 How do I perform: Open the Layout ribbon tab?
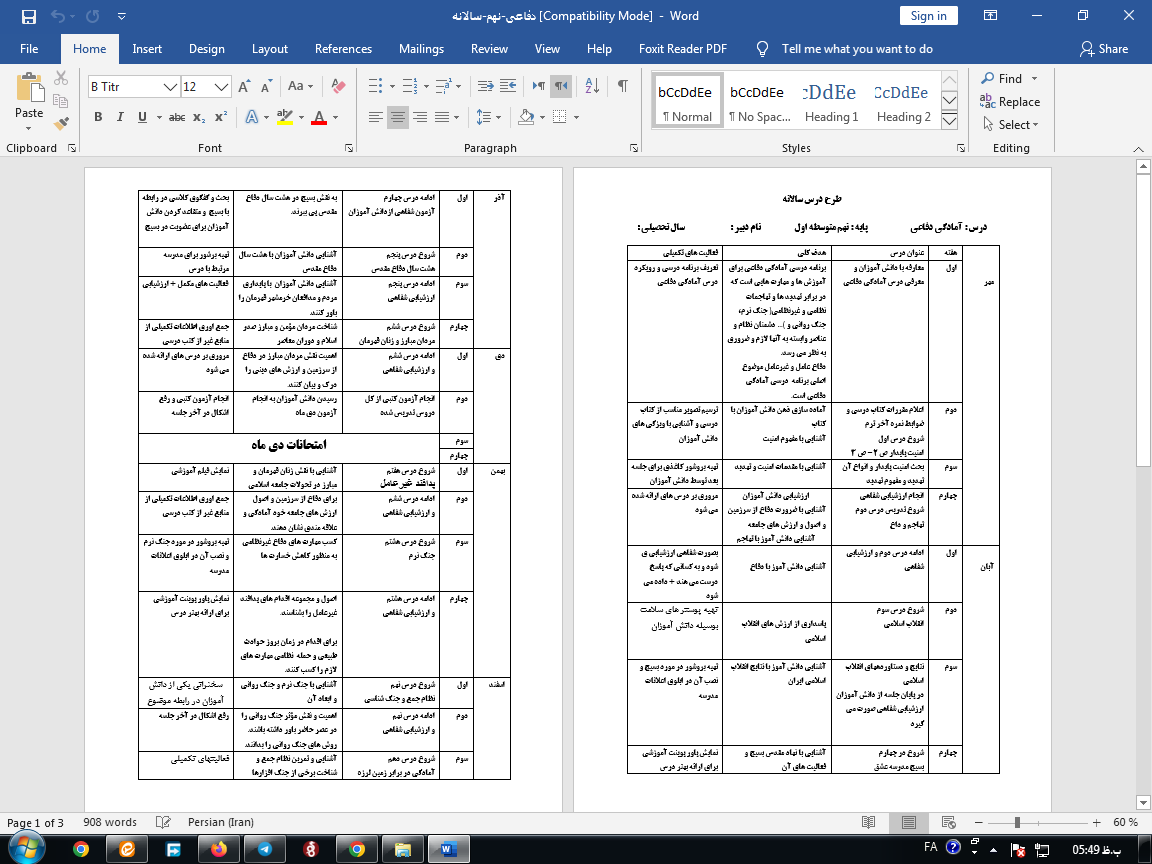click(x=270, y=49)
